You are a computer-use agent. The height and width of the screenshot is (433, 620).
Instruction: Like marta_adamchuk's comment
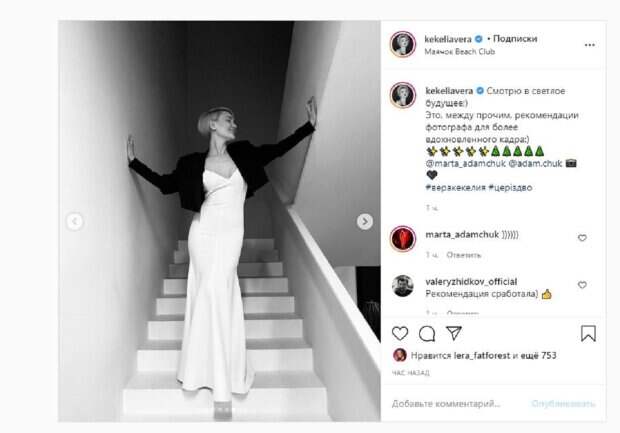tap(582, 238)
